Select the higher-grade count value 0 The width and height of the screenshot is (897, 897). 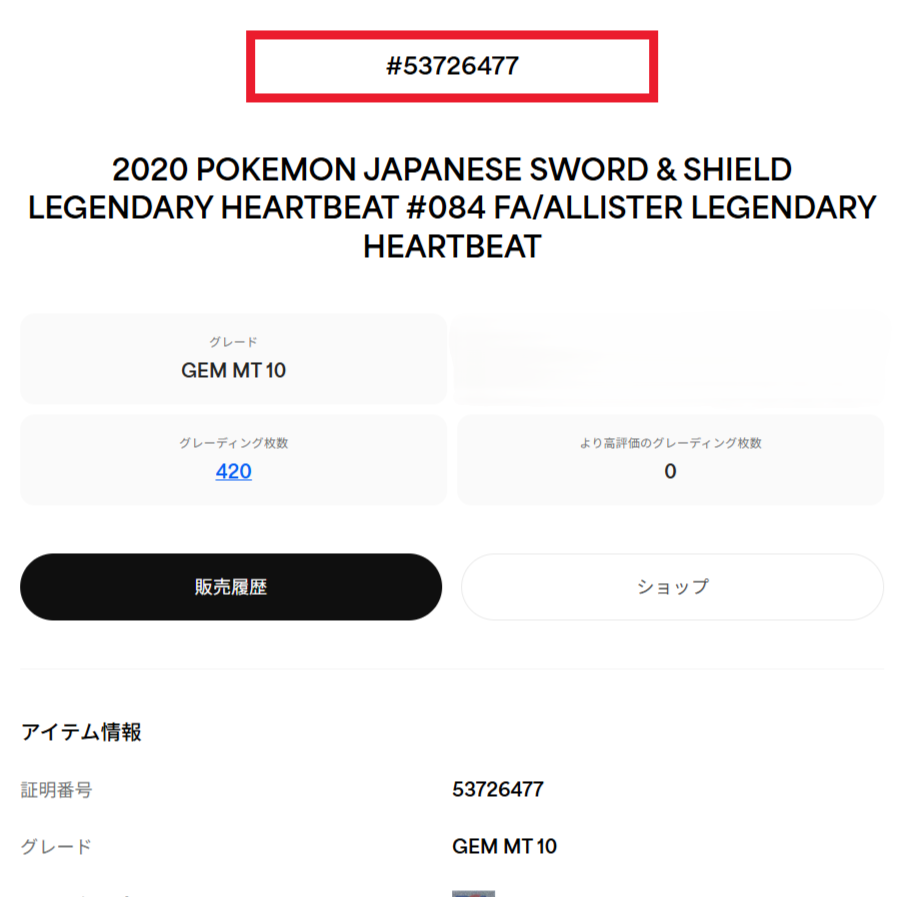[670, 471]
